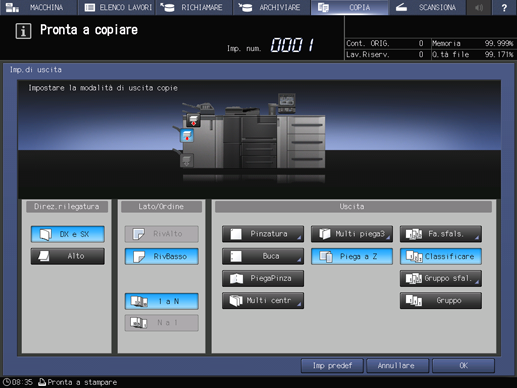This screenshot has height=388, width=517.
Task: Toggle Classificare sort mode
Action: [441, 256]
